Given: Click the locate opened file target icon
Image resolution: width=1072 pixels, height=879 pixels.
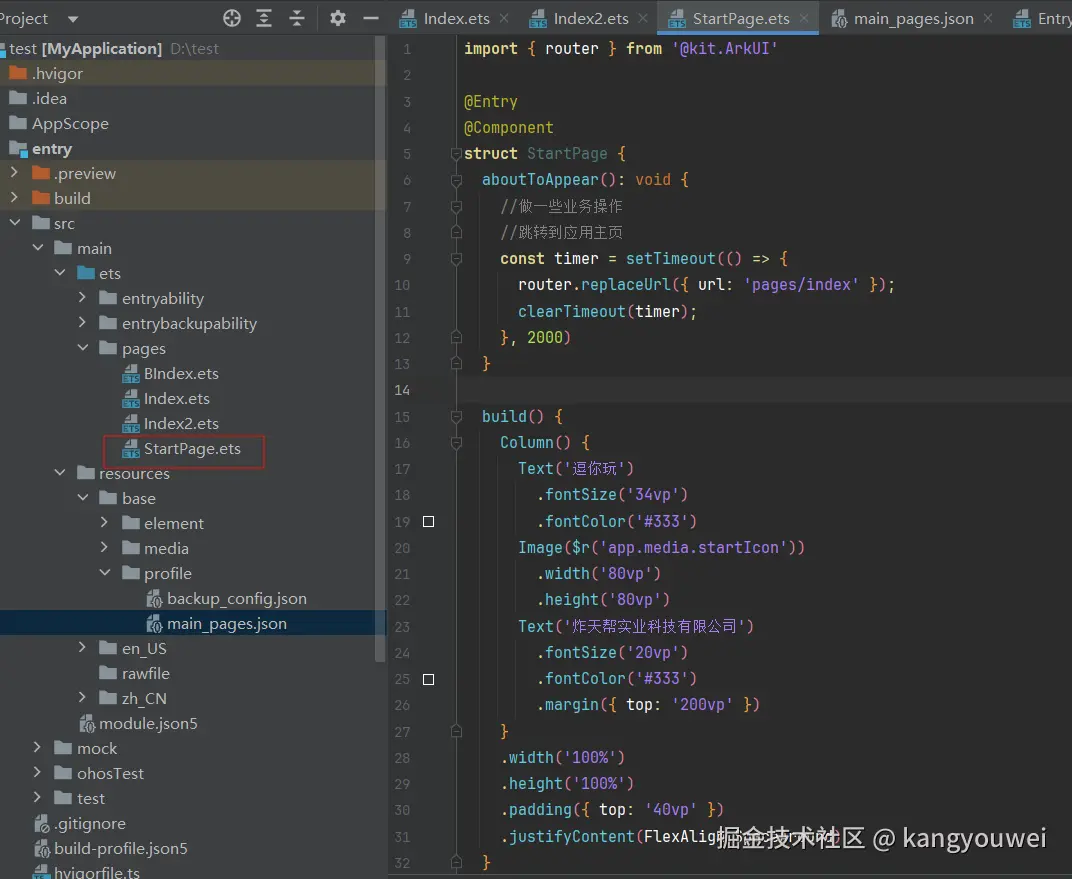Looking at the screenshot, I should pyautogui.click(x=232, y=18).
